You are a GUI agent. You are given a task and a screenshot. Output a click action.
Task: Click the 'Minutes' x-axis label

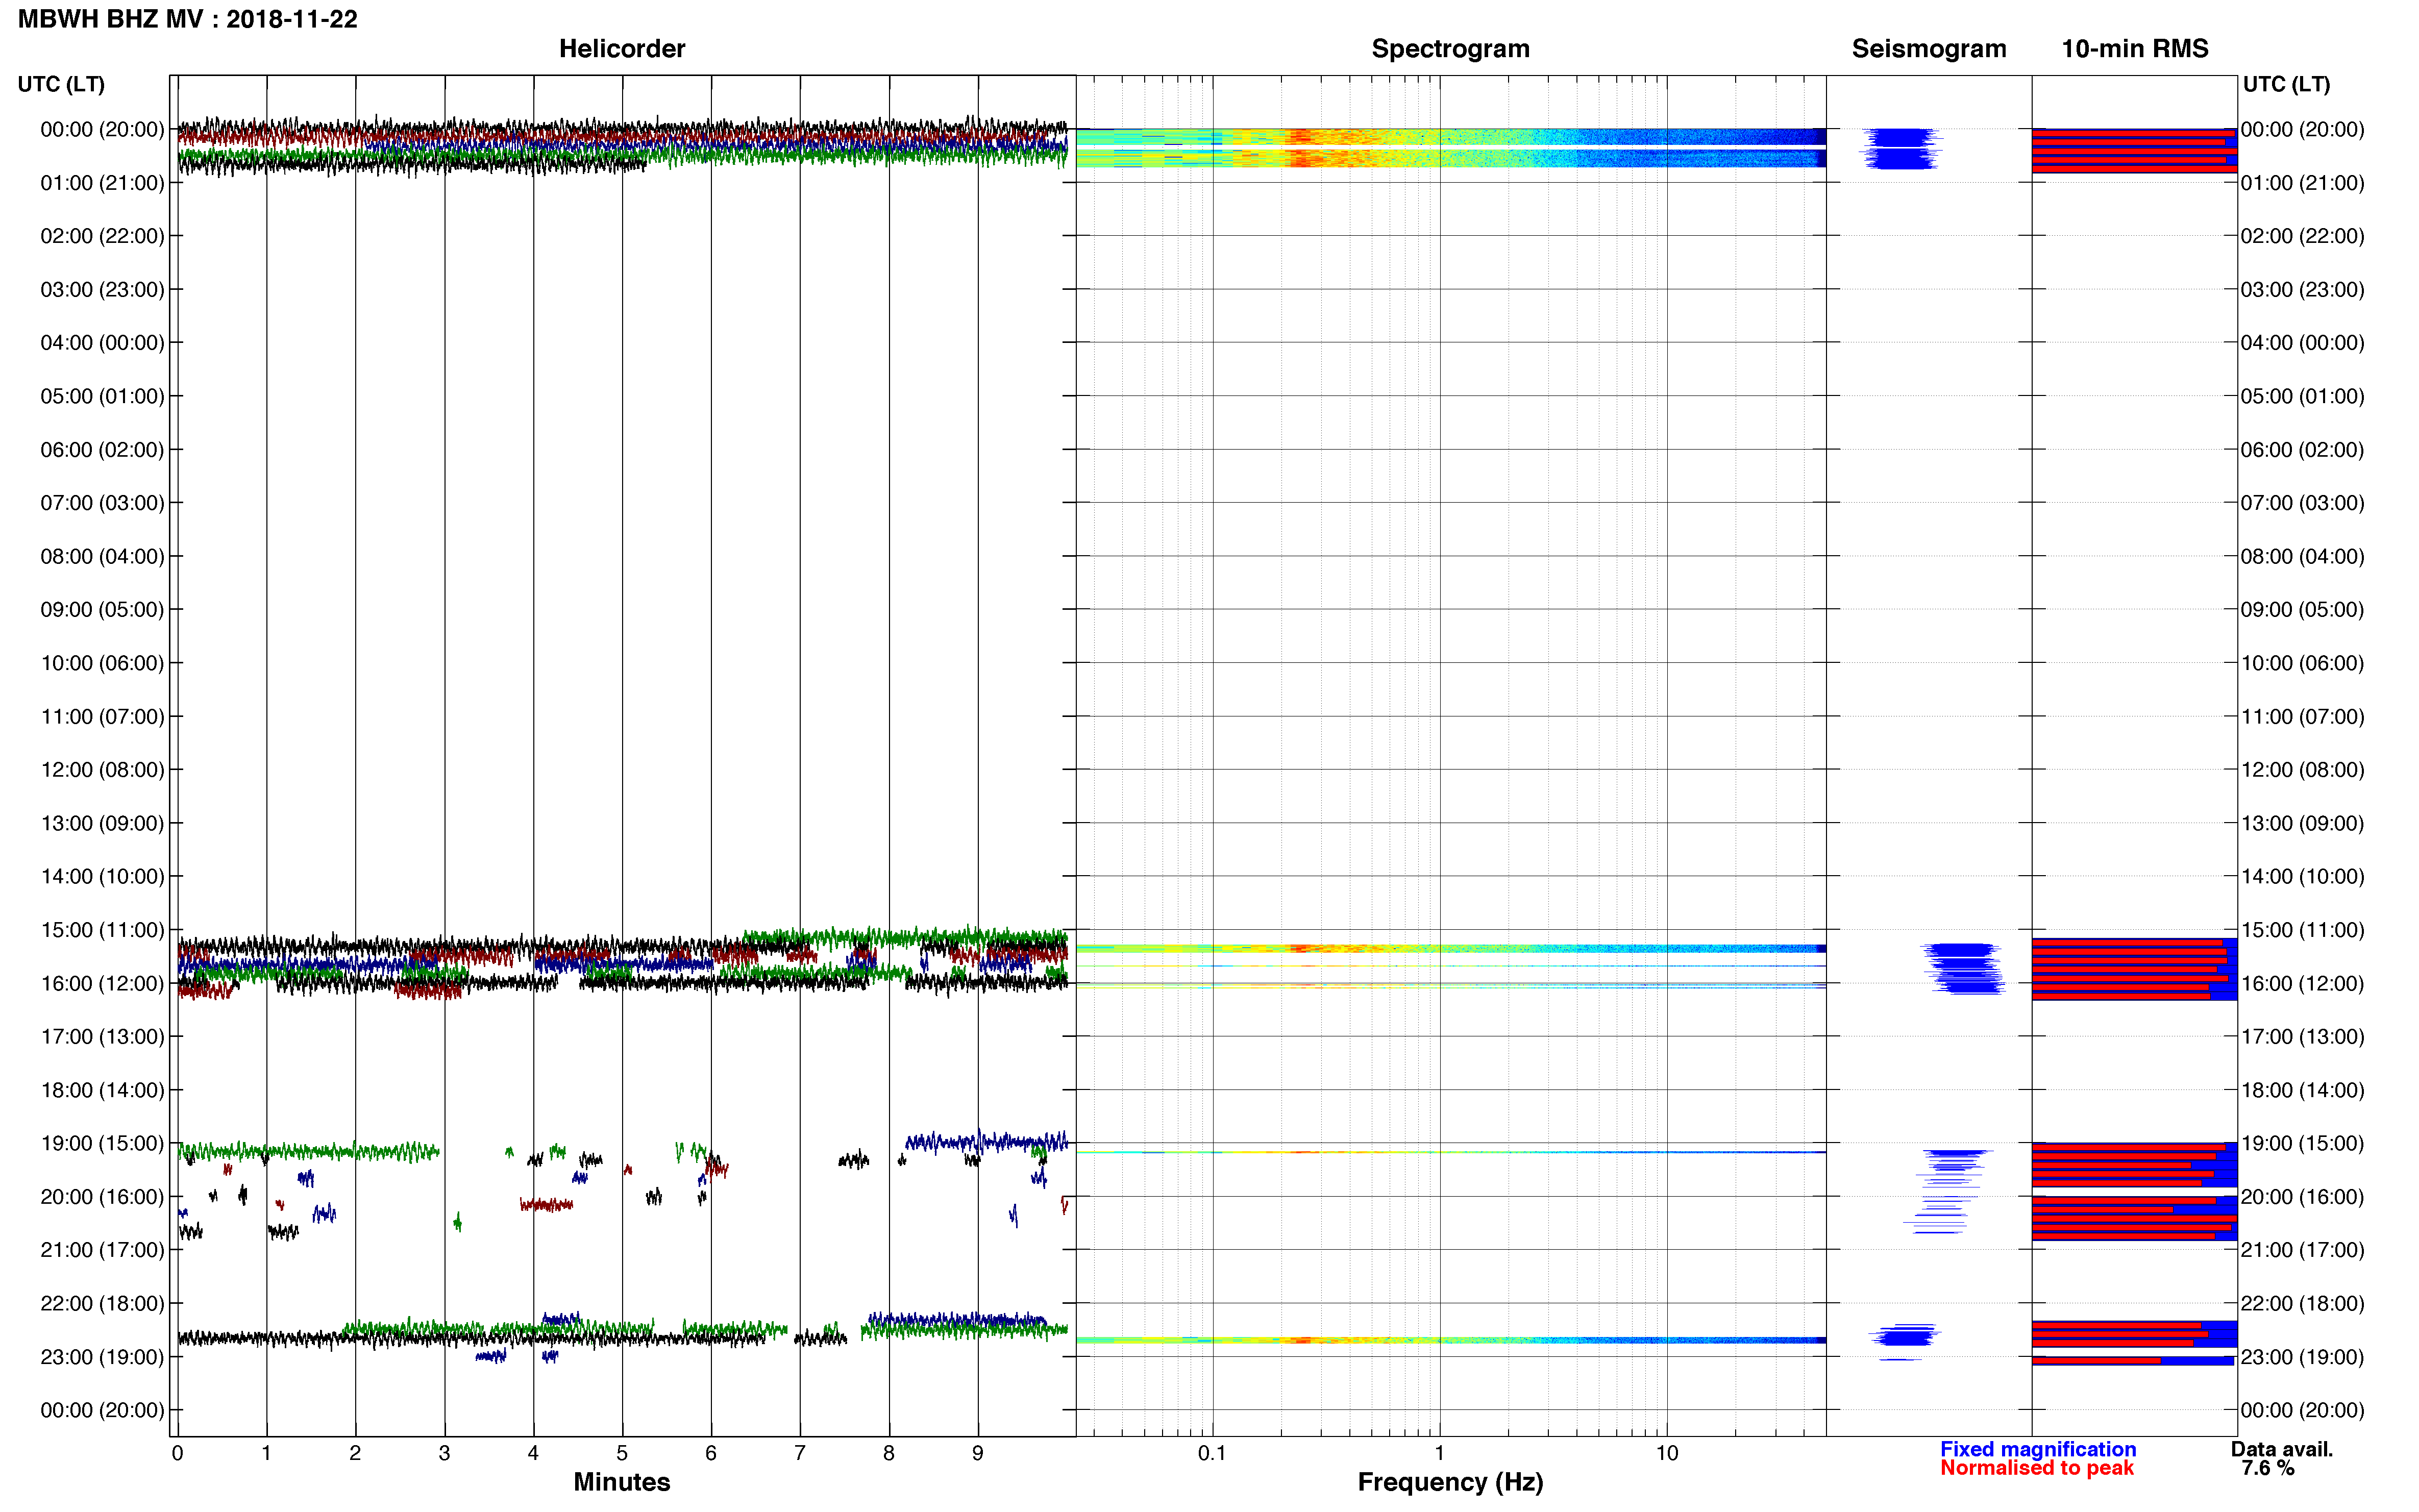click(x=622, y=1482)
